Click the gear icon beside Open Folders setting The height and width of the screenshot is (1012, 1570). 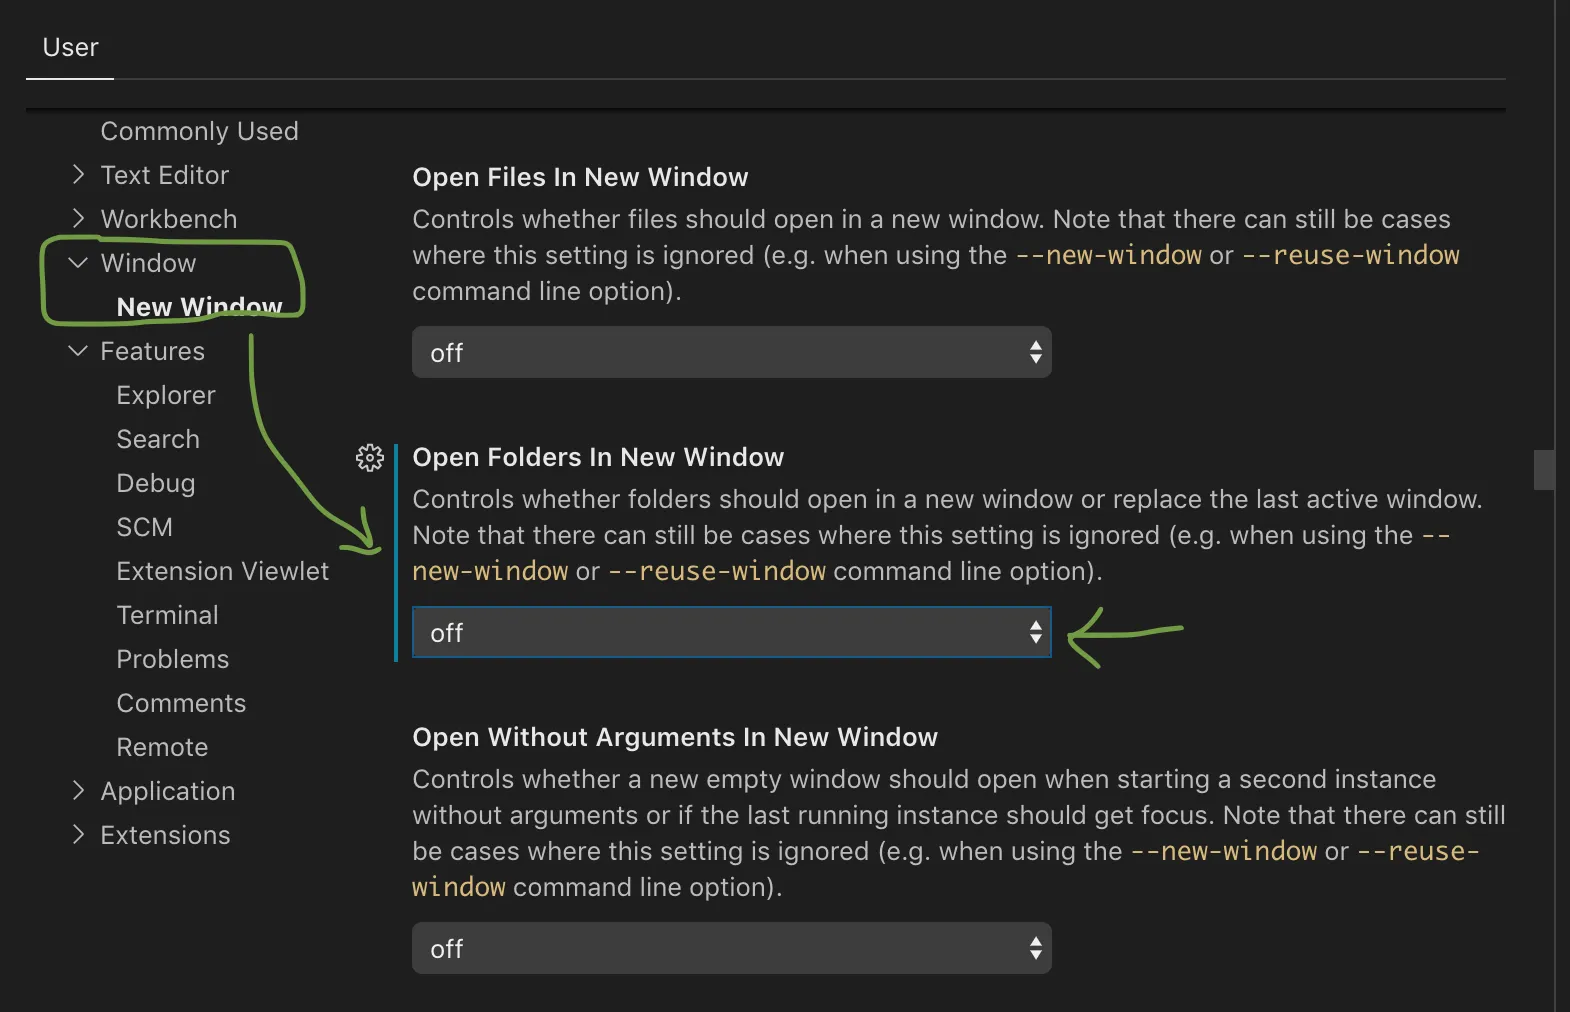370,458
